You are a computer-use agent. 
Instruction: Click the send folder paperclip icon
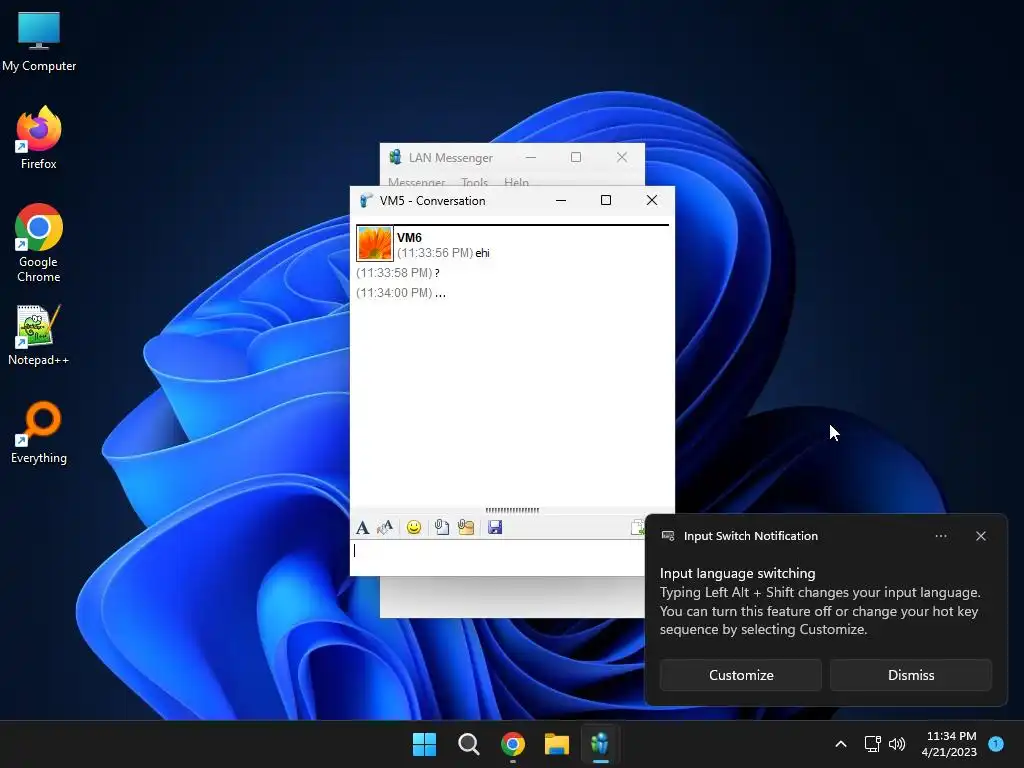click(x=466, y=527)
